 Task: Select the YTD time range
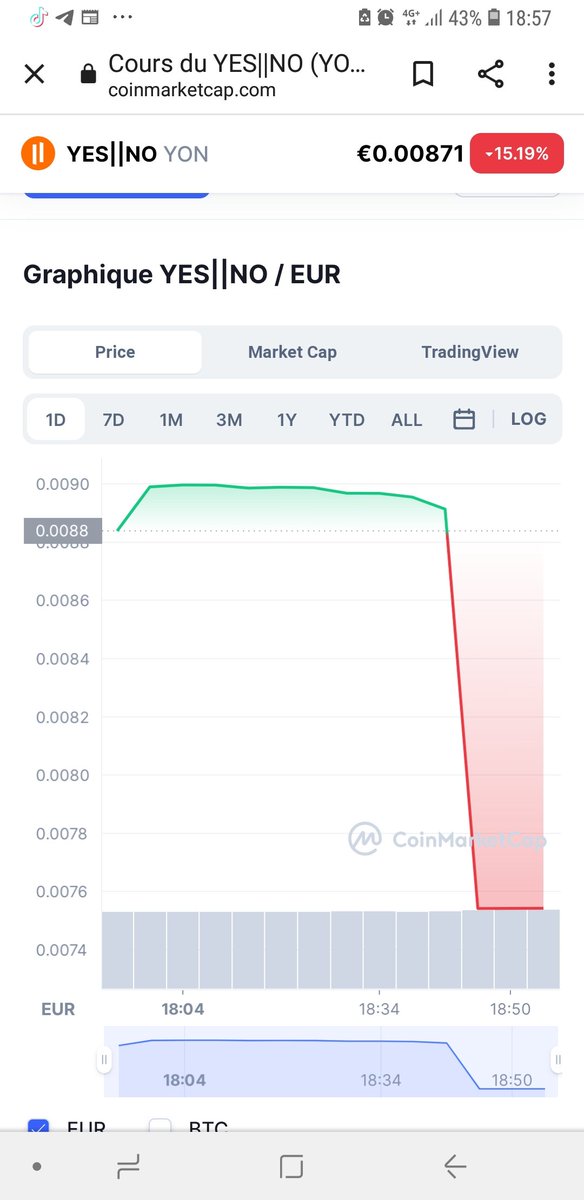tap(347, 420)
